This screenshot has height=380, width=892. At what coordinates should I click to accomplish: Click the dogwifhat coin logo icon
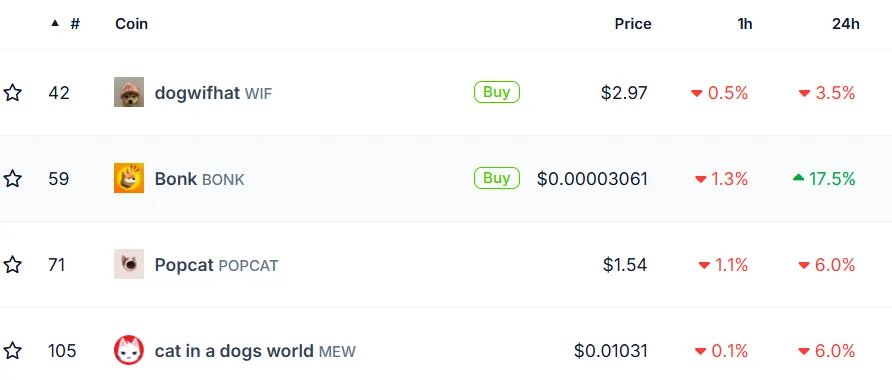click(x=129, y=92)
